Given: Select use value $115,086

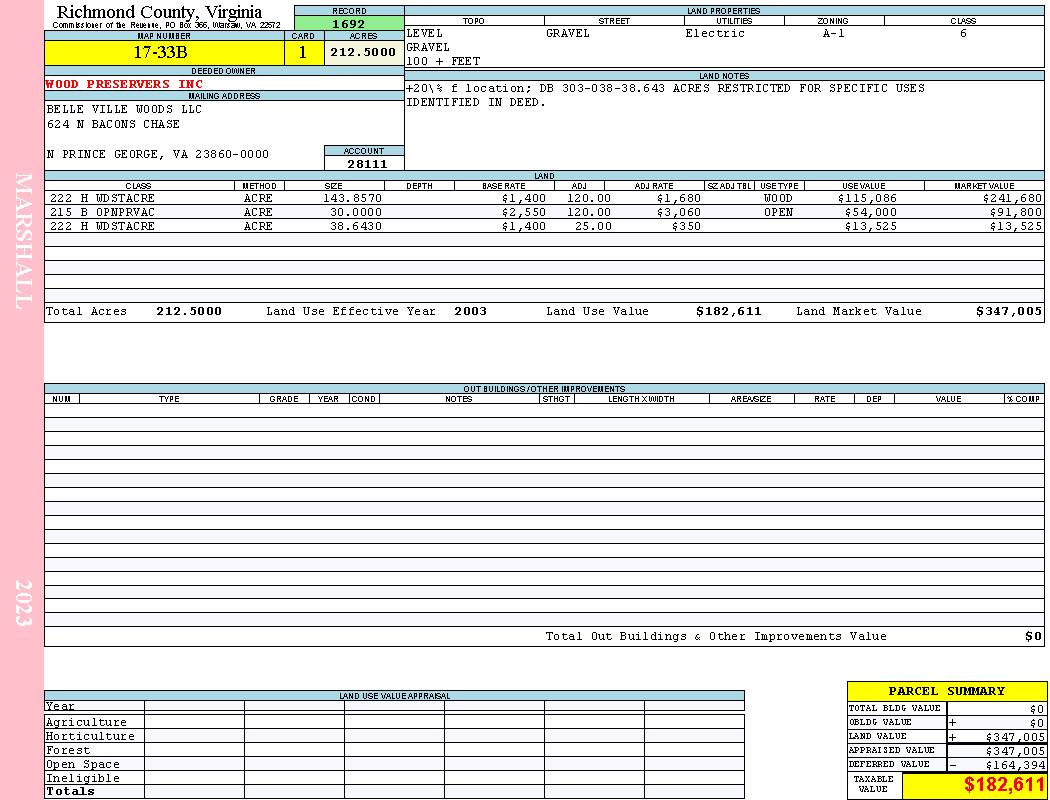Looking at the screenshot, I should point(867,199).
